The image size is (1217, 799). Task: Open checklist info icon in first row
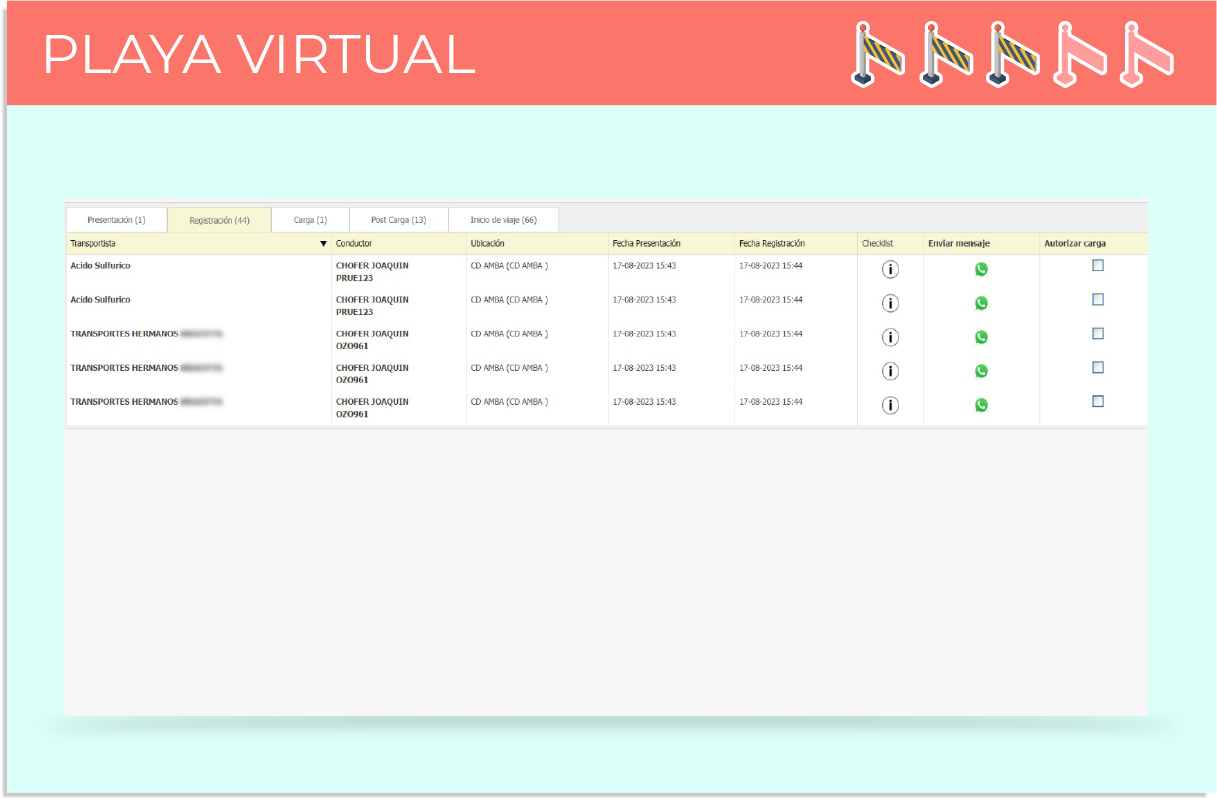[x=890, y=269]
